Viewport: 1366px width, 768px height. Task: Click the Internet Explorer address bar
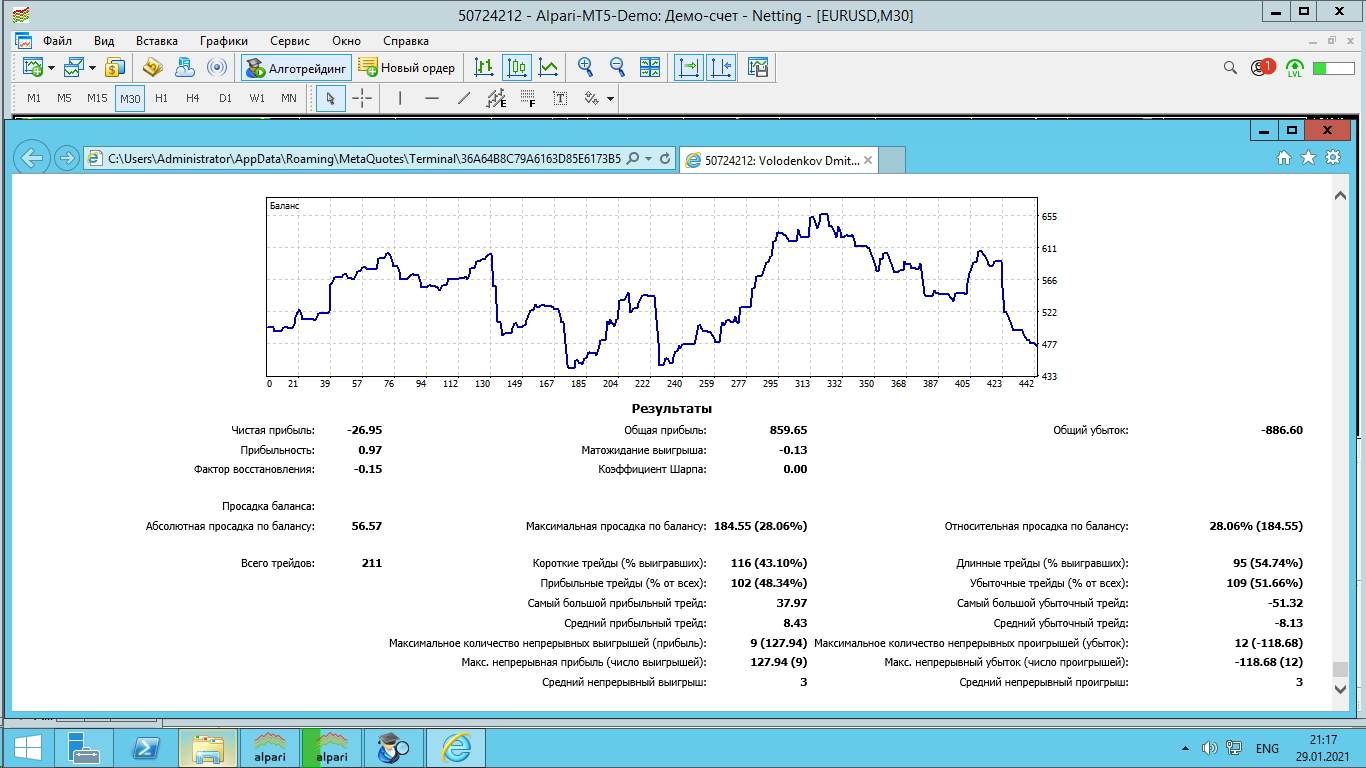coord(365,158)
